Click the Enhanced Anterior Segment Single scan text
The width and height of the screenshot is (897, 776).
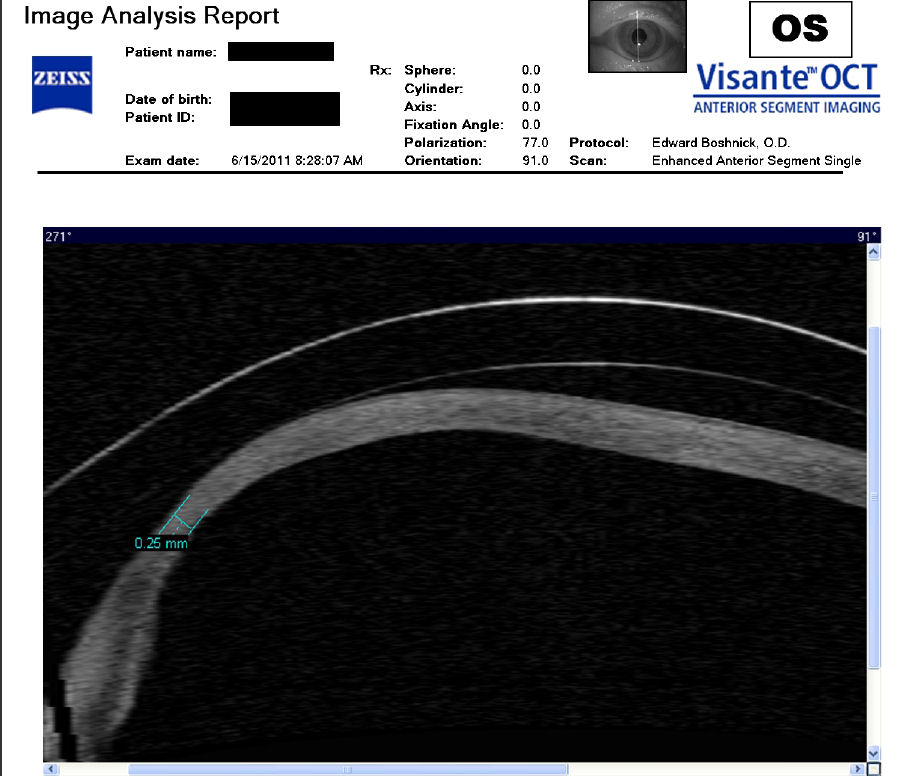(756, 161)
